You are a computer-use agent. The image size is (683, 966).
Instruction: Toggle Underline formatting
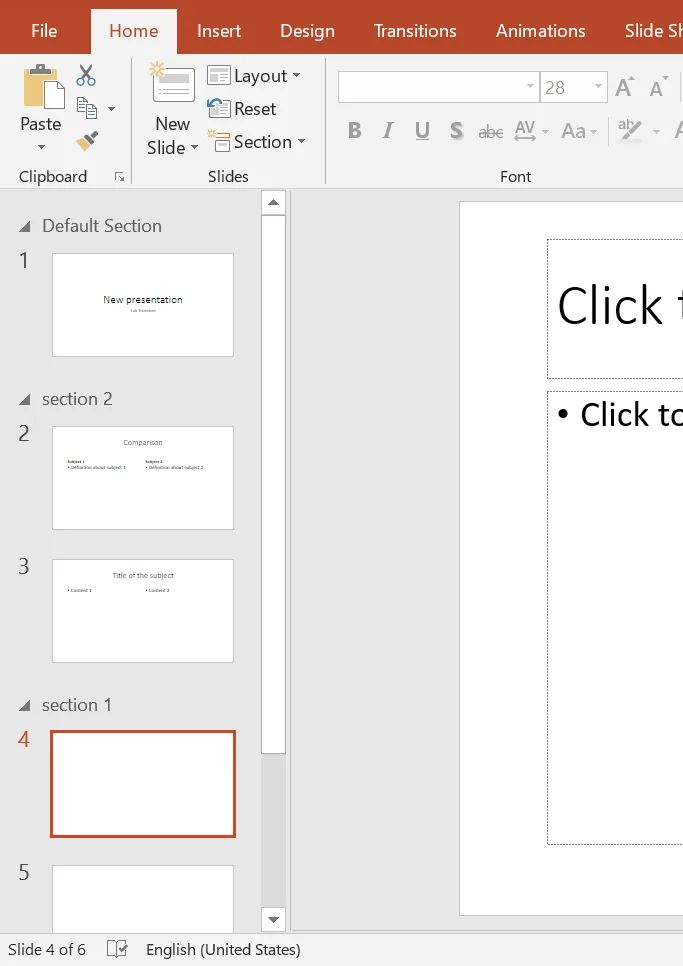point(422,131)
